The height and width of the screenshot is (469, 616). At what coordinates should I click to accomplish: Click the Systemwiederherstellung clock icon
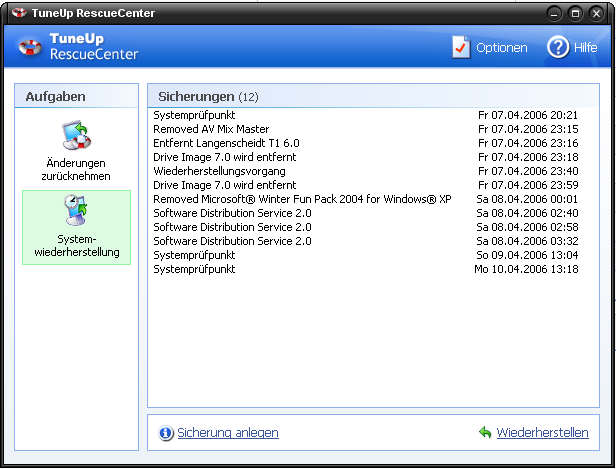(76, 210)
